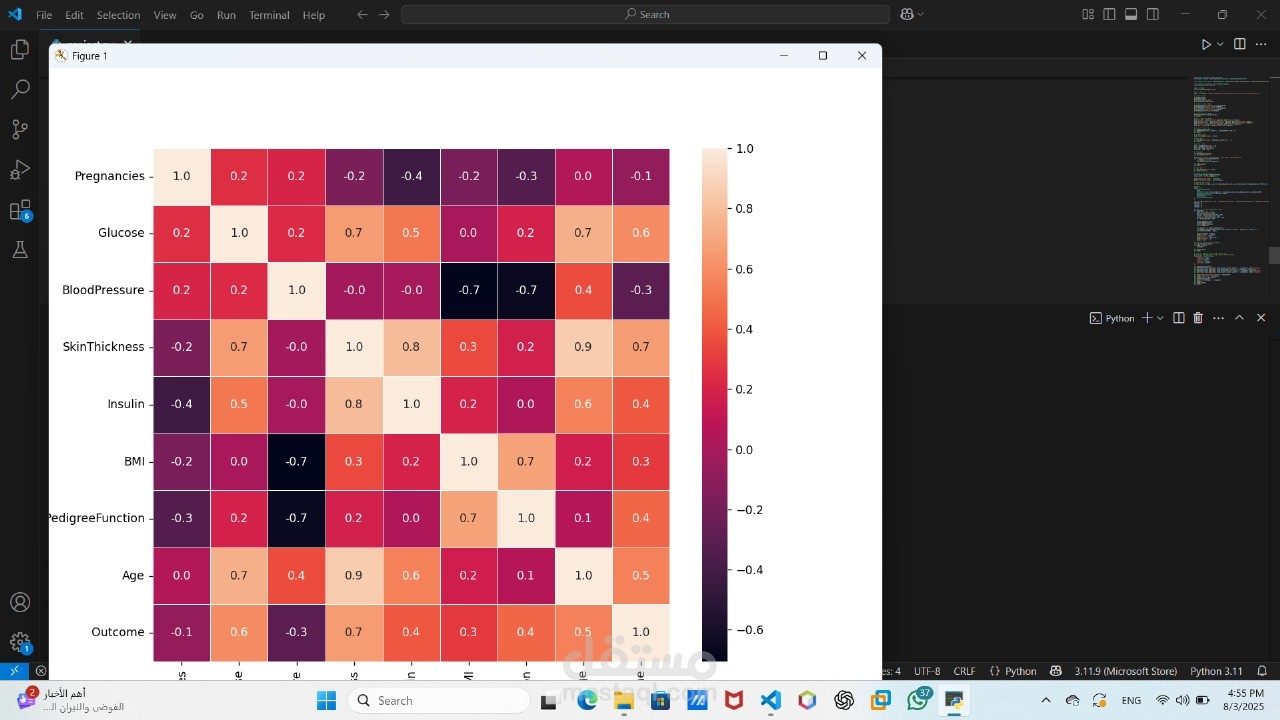
Task: Open the Help menu
Action: [x=314, y=15]
